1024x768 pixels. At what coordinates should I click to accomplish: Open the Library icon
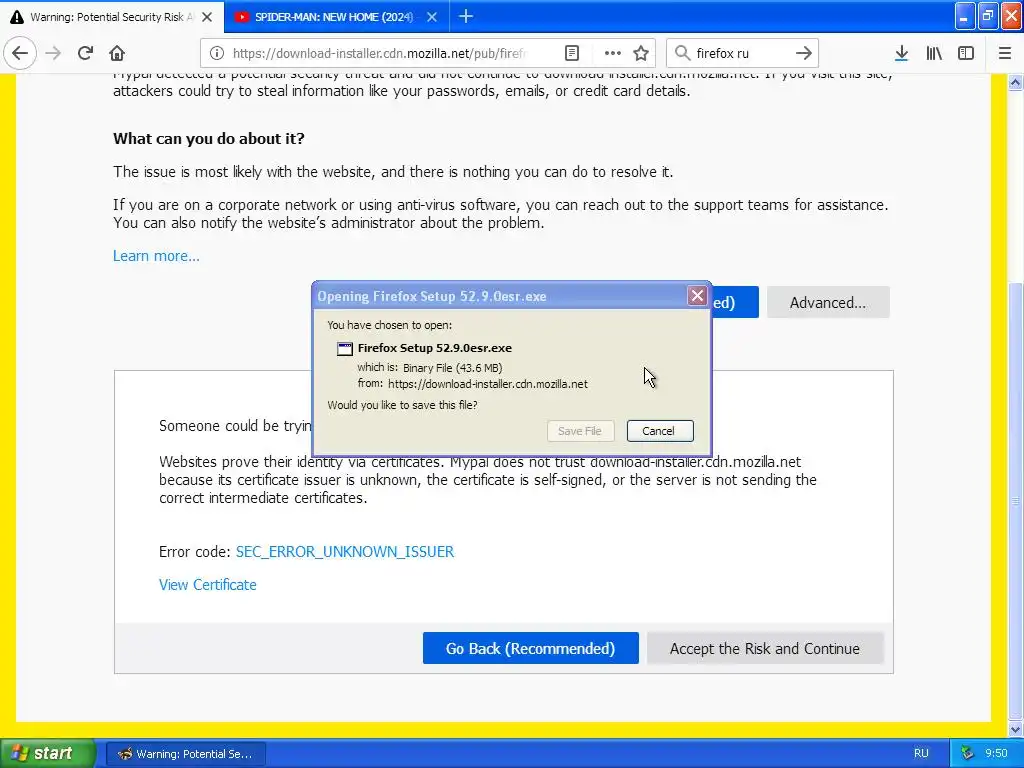(934, 53)
